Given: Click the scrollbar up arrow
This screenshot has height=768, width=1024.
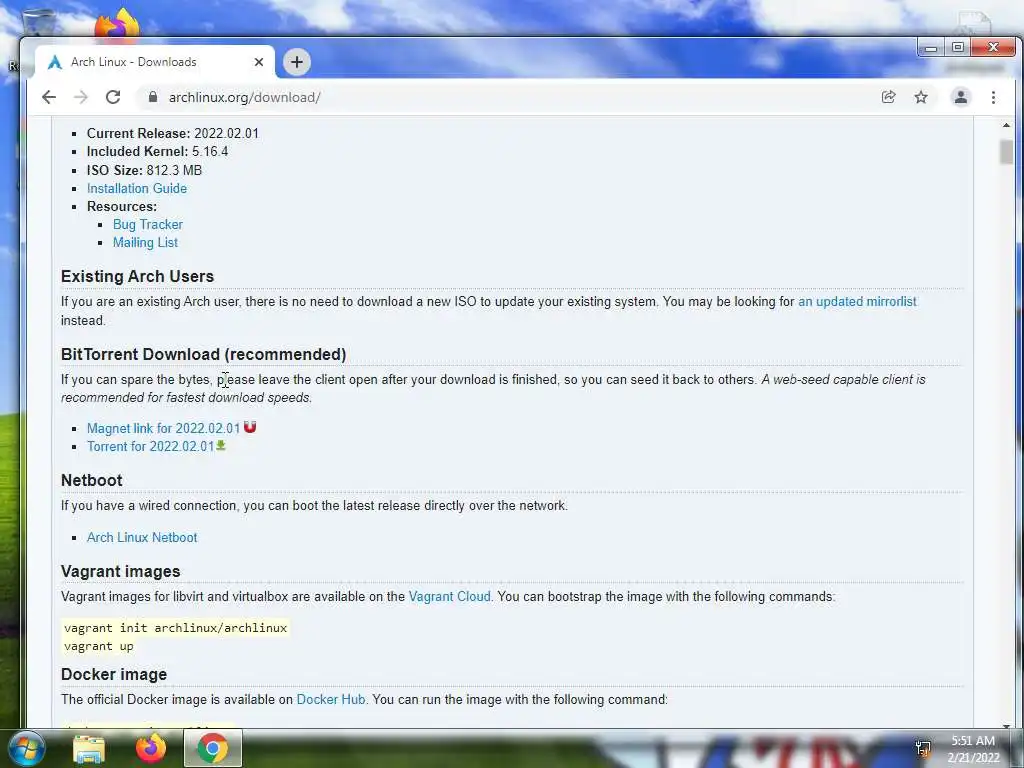Looking at the screenshot, I should pyautogui.click(x=1006, y=125).
